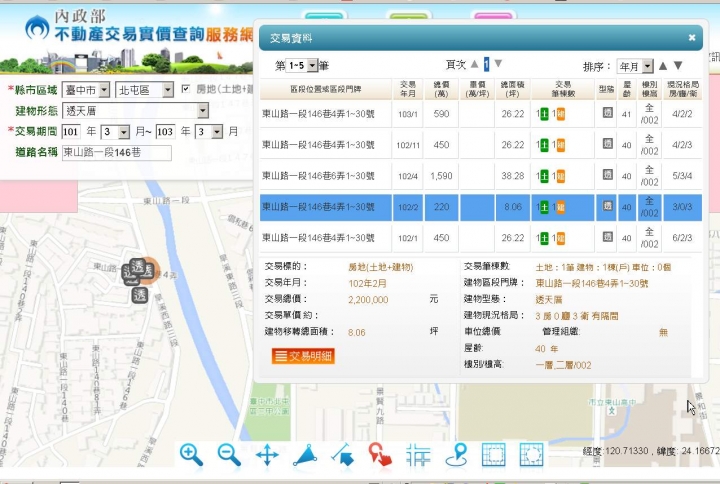Click the rightmost circular area select icon

click(531, 454)
